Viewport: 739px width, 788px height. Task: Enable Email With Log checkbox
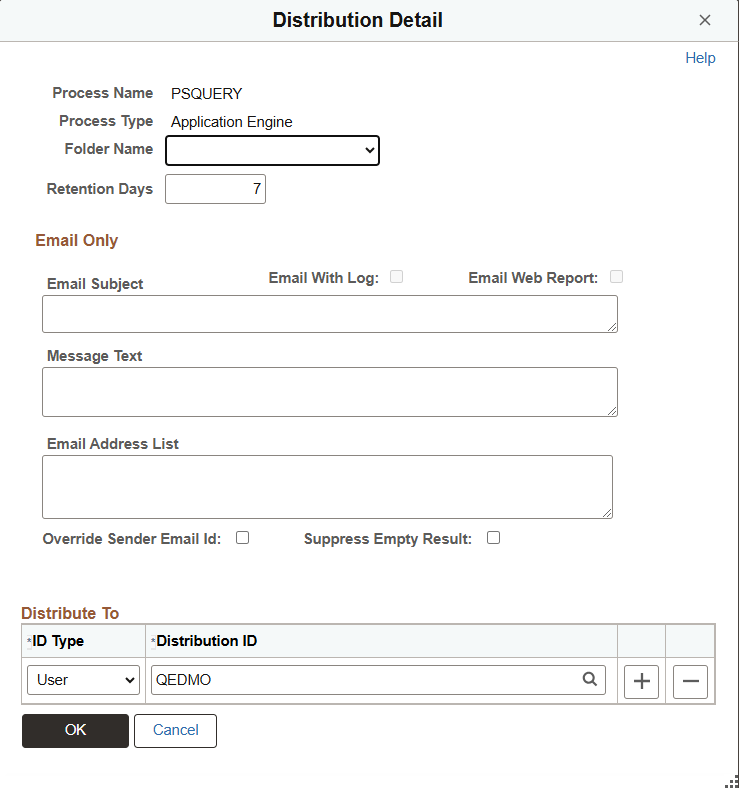(x=396, y=276)
